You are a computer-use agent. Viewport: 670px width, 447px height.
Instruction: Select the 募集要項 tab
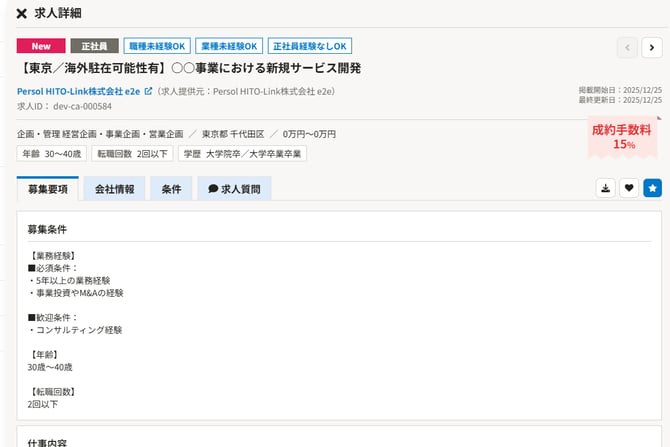tap(47, 188)
